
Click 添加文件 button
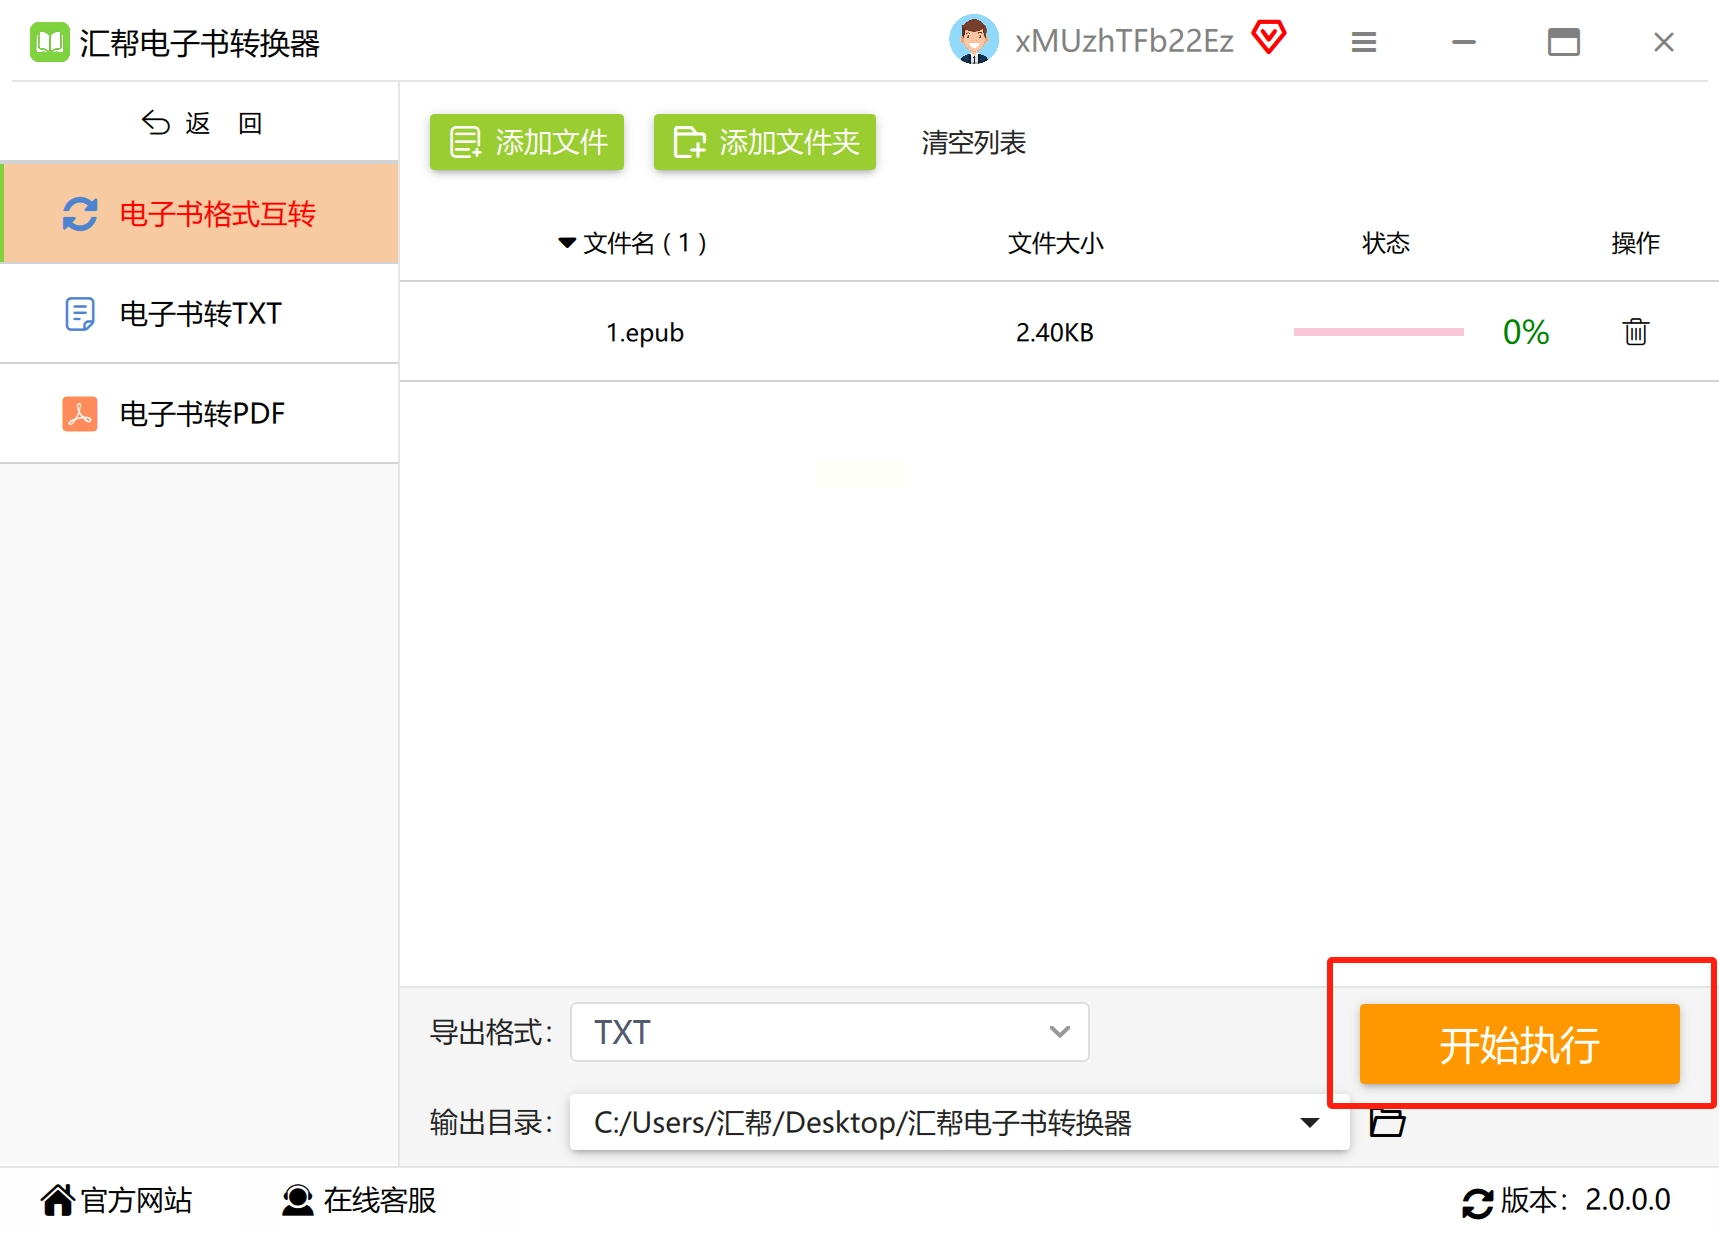coord(527,142)
